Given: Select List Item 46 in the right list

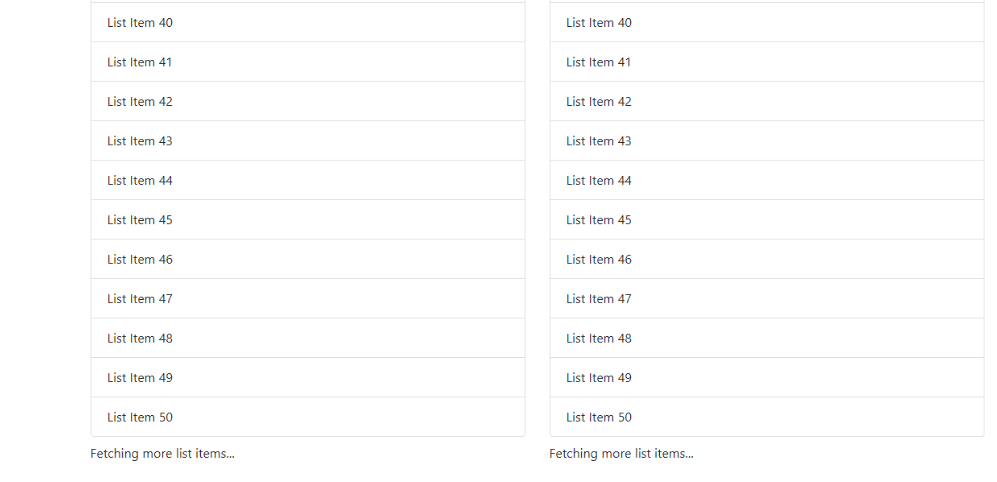Looking at the screenshot, I should (599, 260).
